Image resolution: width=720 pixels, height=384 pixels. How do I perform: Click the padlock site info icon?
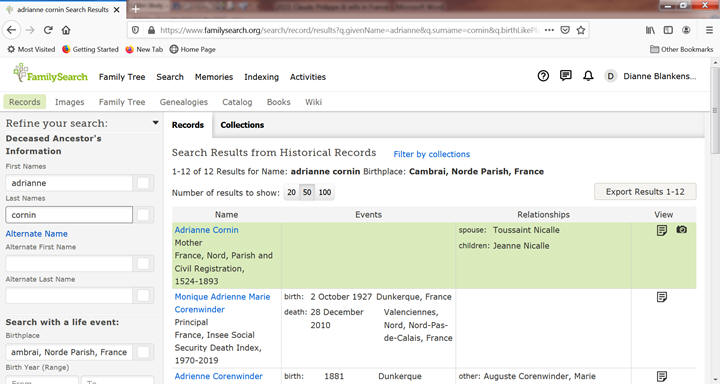pos(152,30)
